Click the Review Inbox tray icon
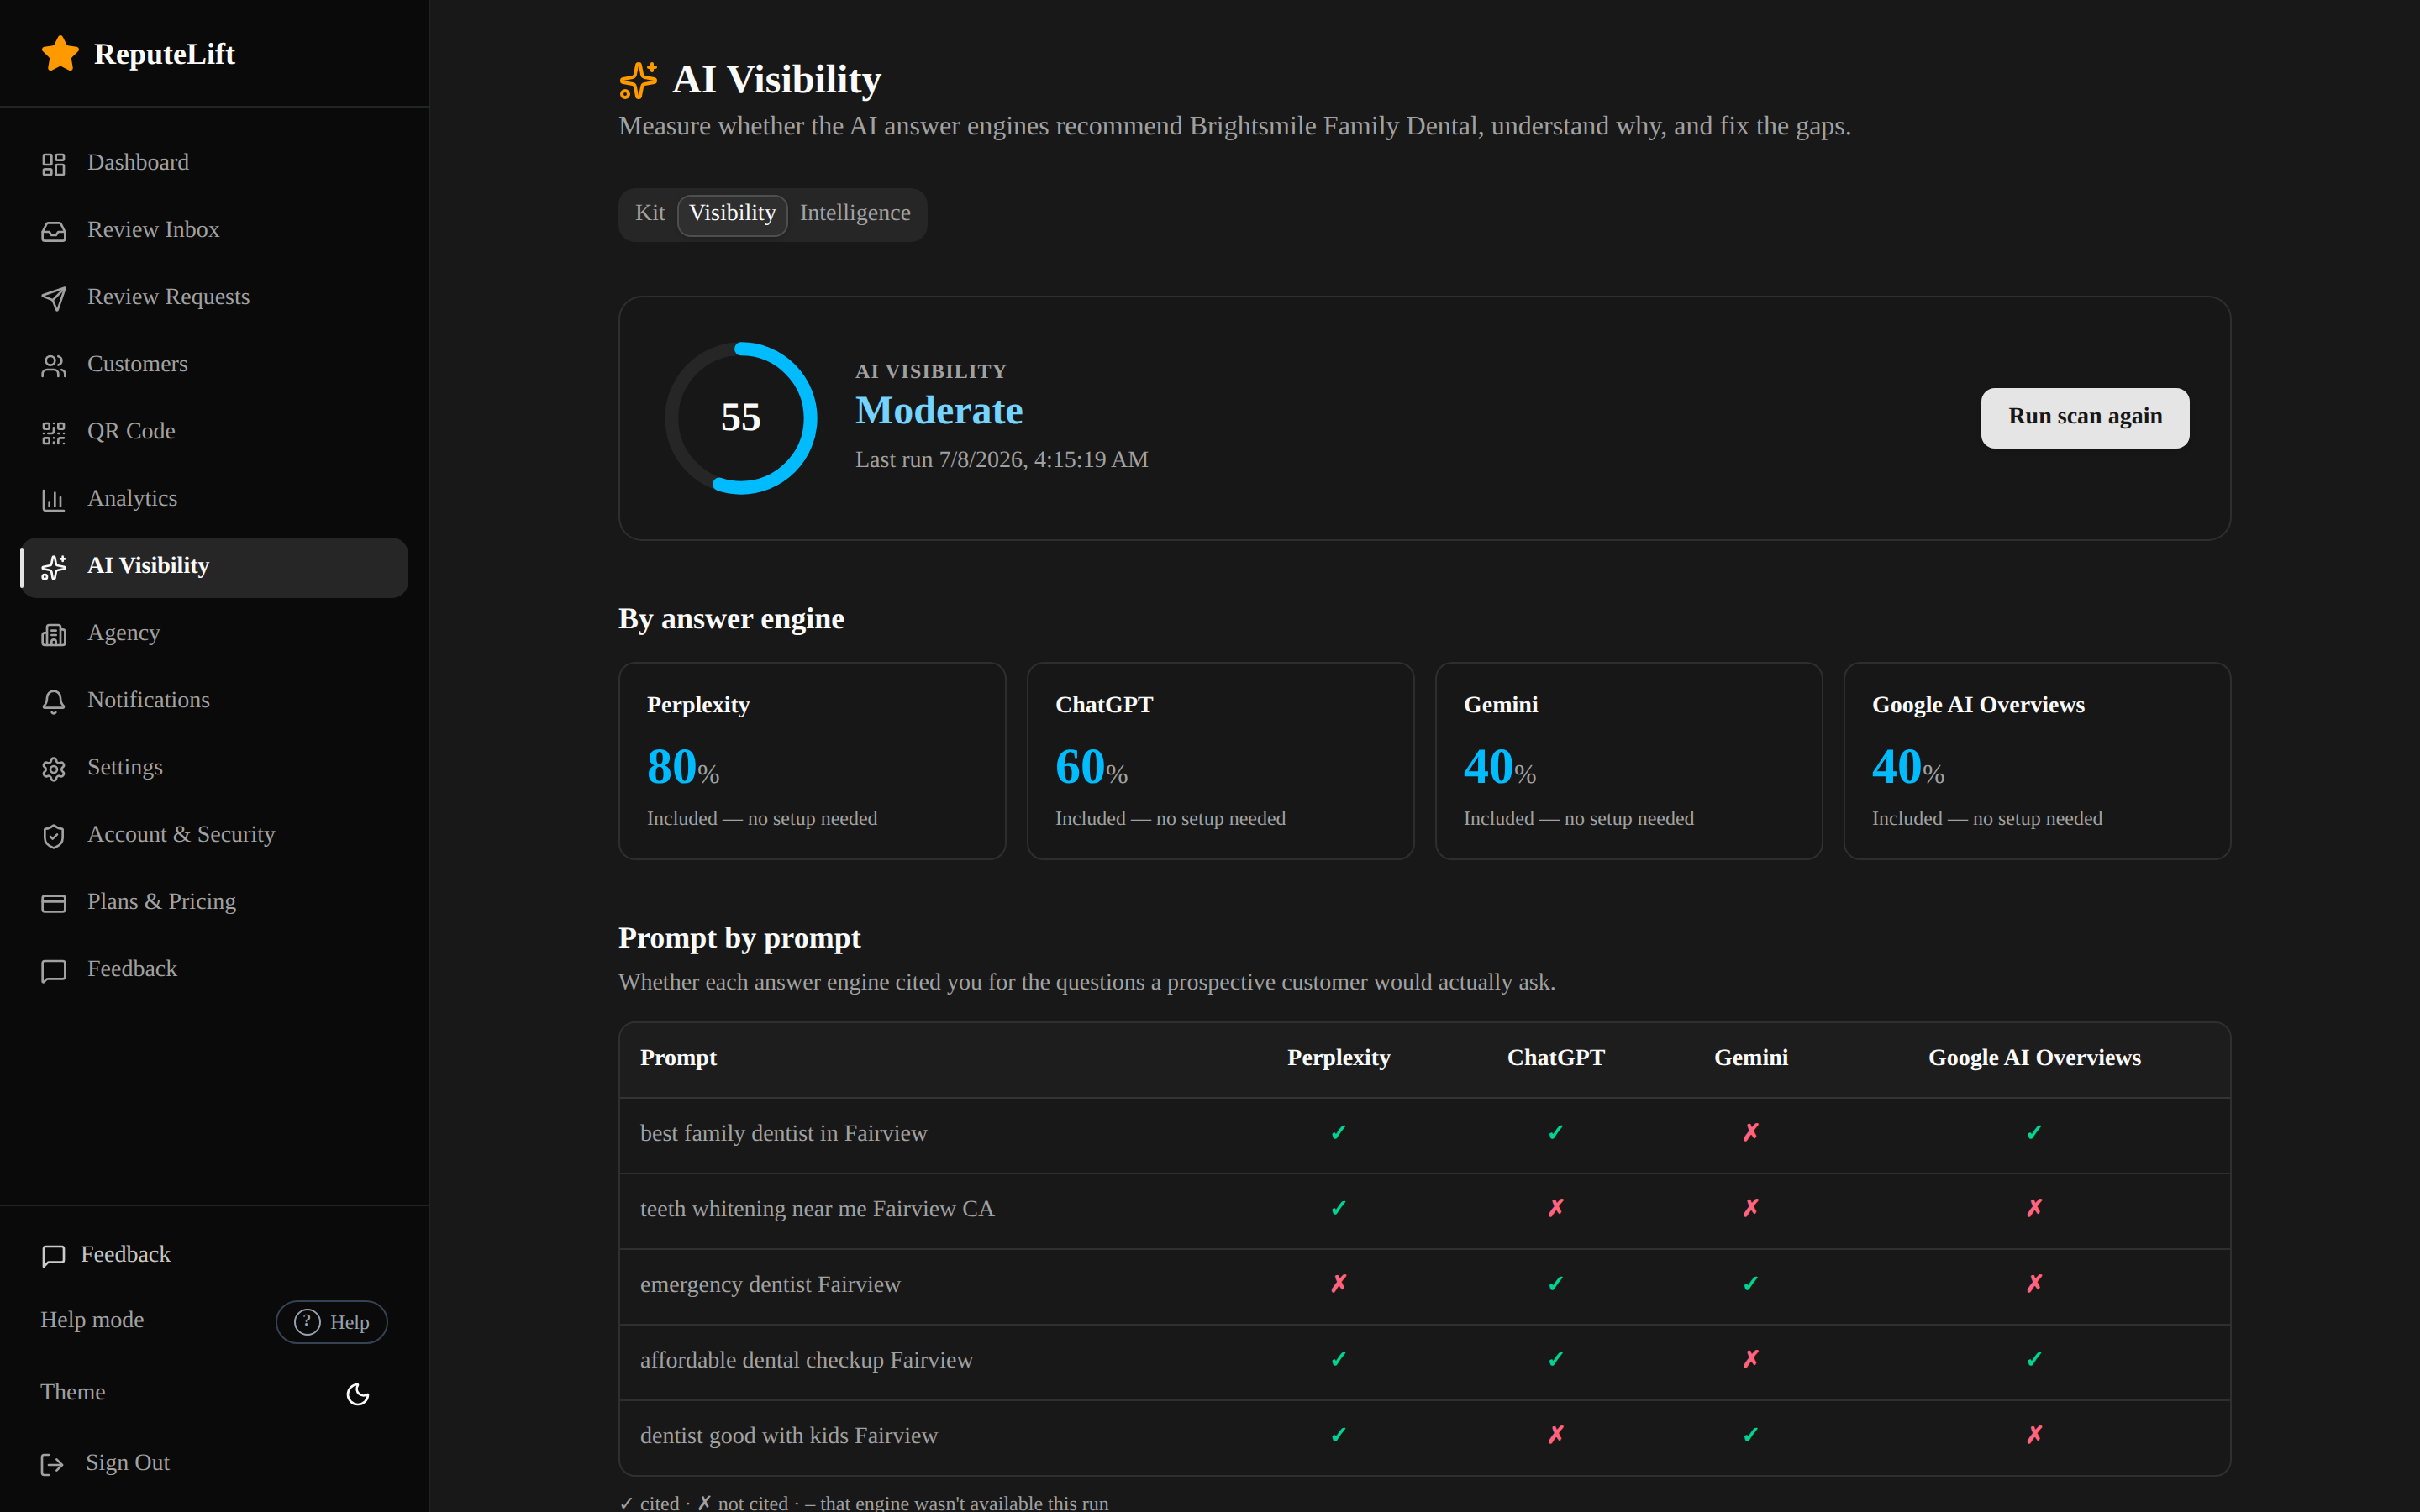The width and height of the screenshot is (2420, 1512). (x=54, y=231)
